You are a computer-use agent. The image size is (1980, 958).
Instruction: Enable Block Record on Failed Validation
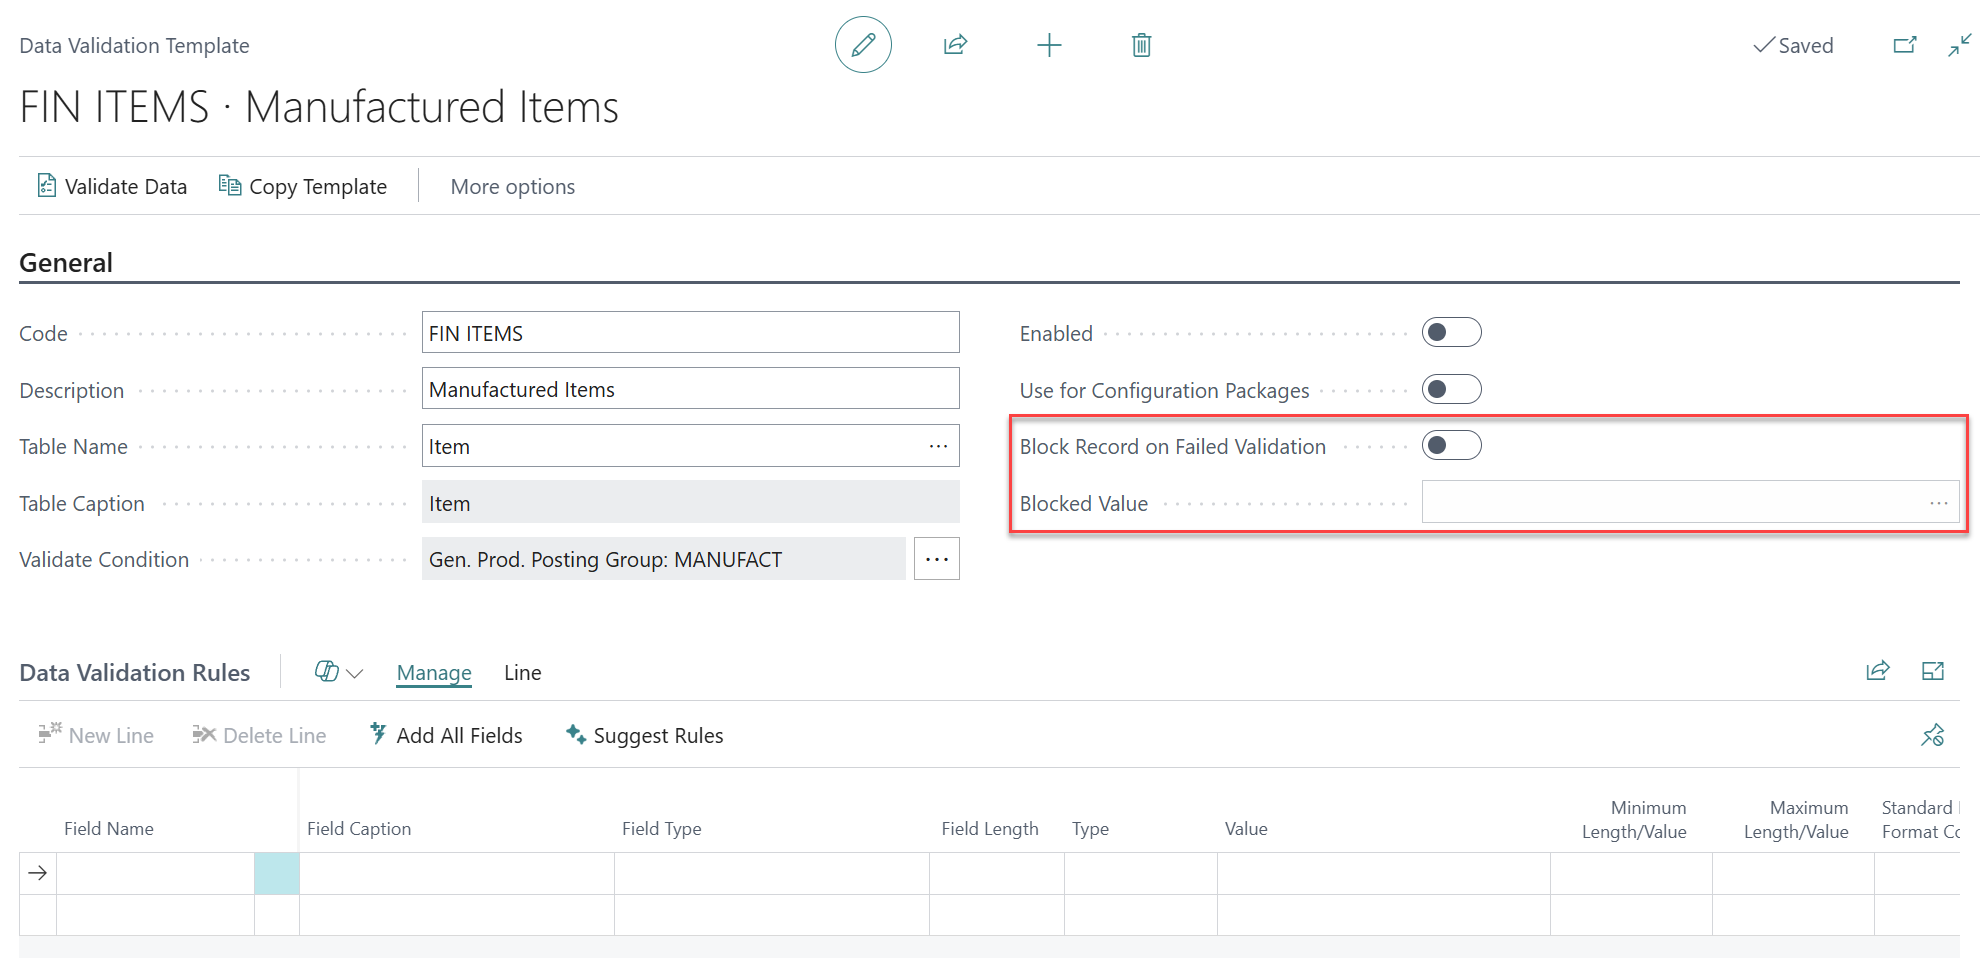pos(1451,445)
